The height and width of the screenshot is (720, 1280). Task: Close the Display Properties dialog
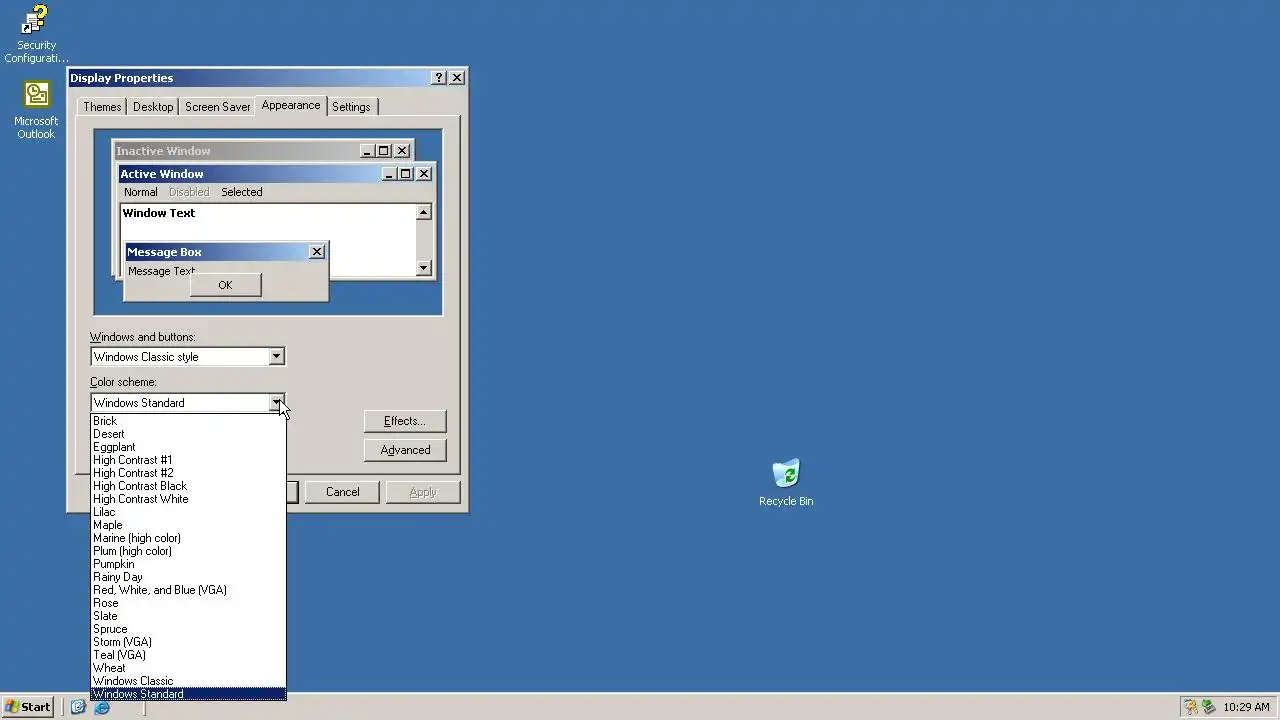(x=457, y=78)
